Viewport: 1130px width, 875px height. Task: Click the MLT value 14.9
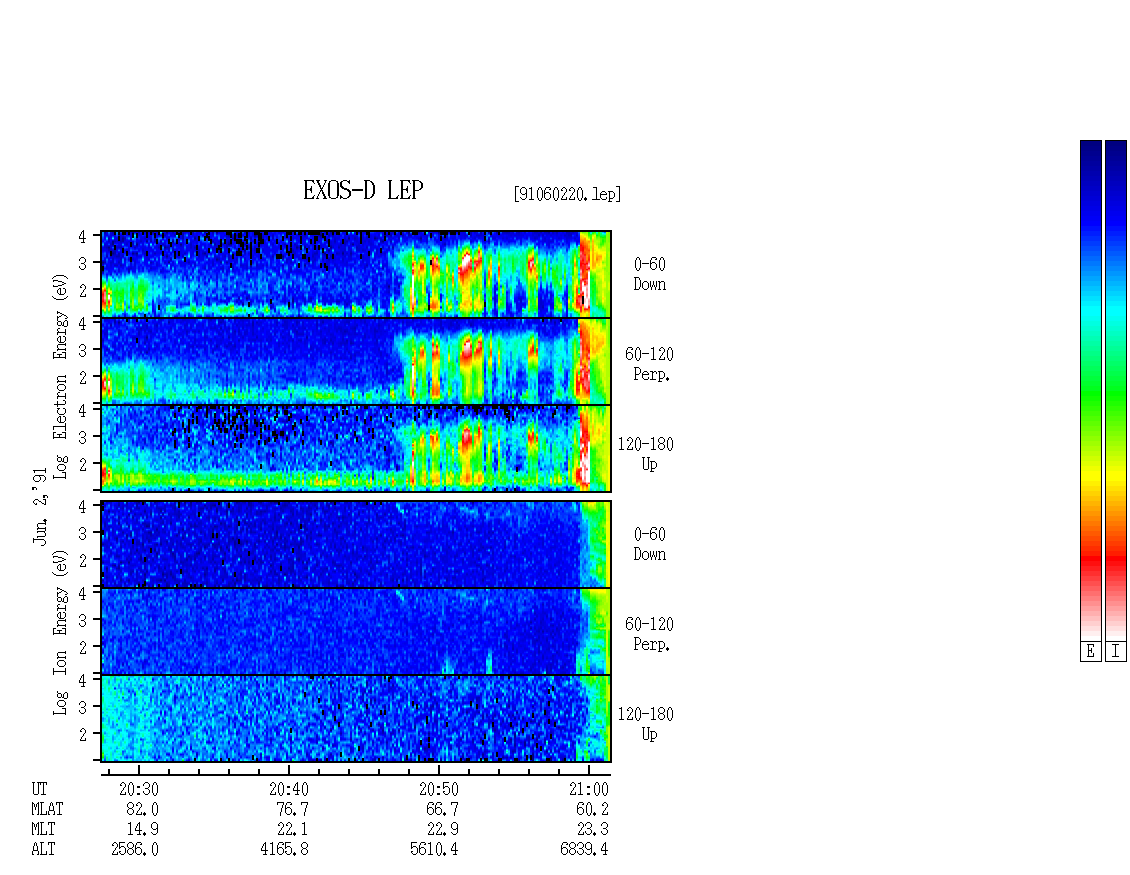pyautogui.click(x=143, y=830)
